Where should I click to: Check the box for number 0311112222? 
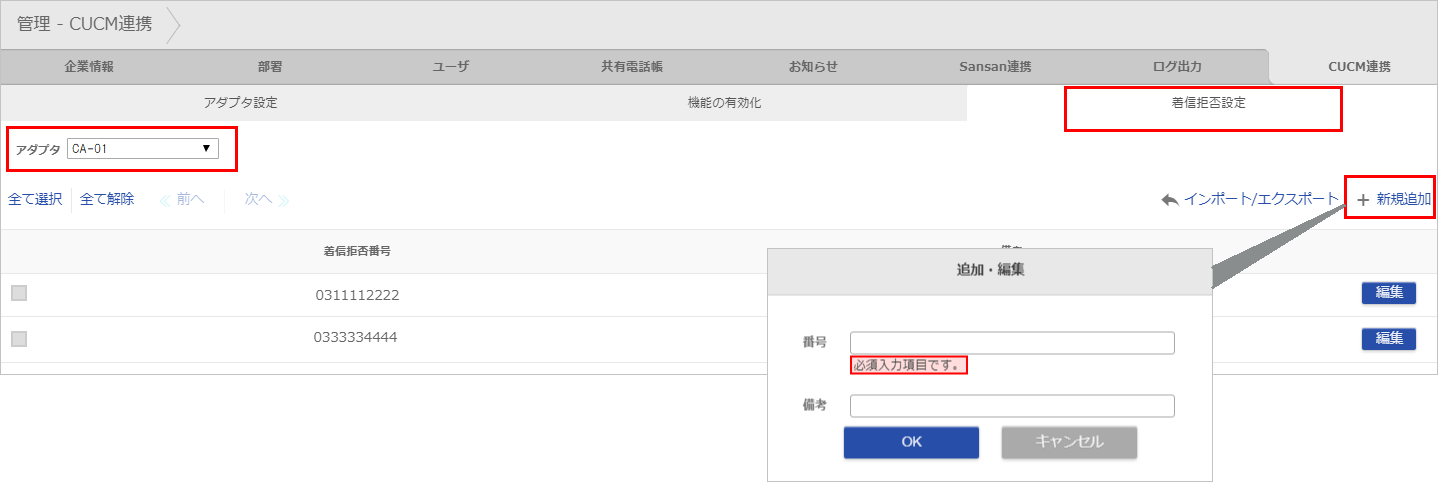[x=19, y=293]
